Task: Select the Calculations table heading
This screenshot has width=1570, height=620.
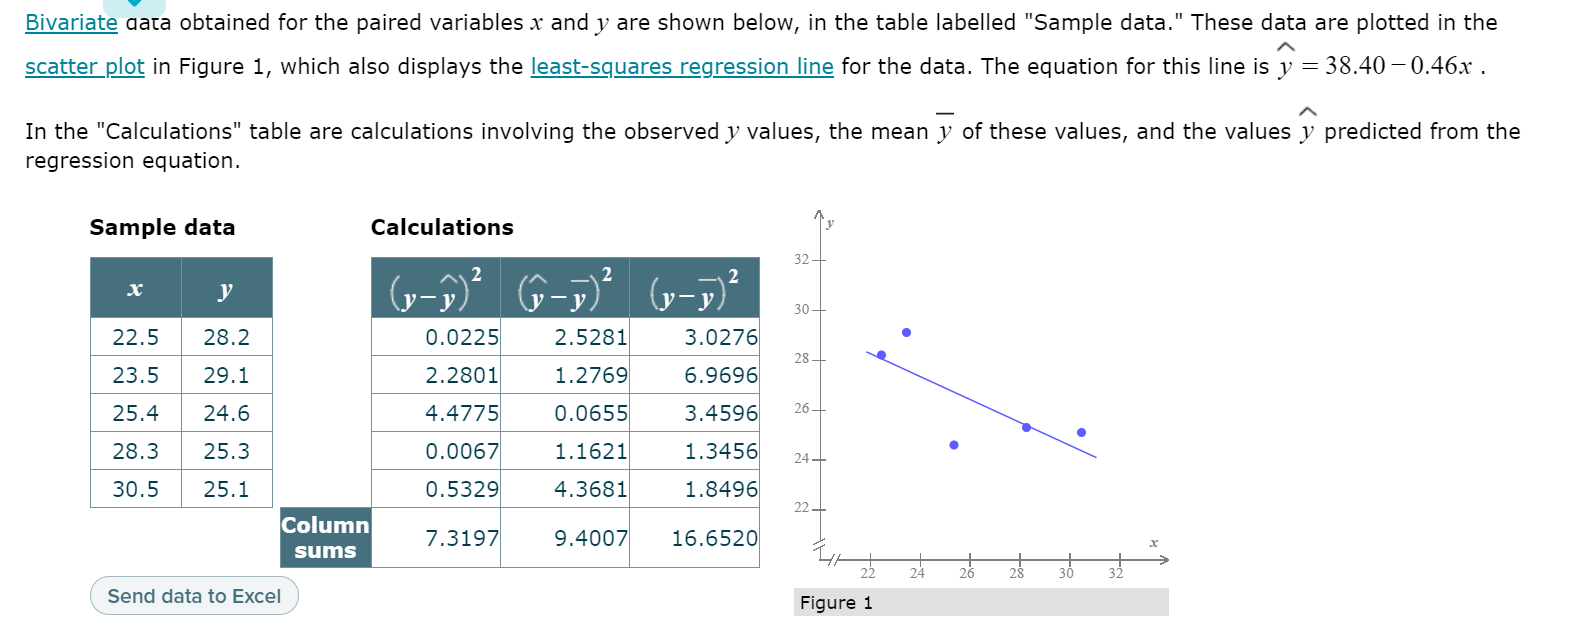Action: coord(442,227)
